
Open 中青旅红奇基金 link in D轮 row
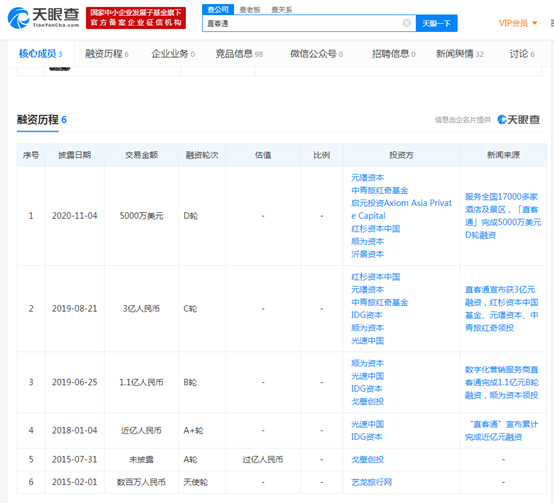click(379, 190)
